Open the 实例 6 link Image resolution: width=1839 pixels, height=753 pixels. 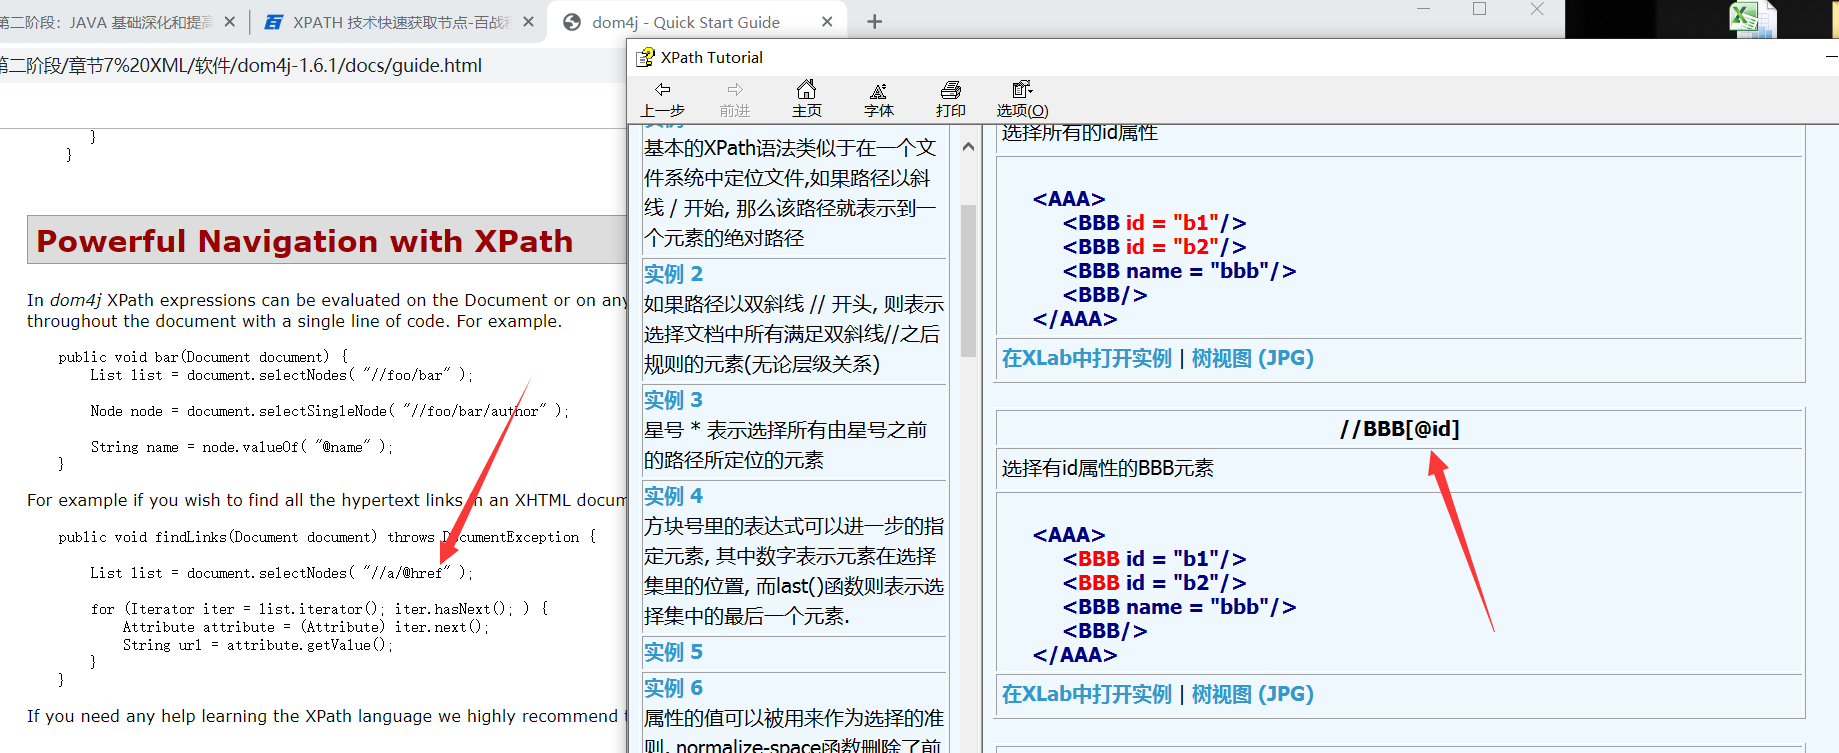tap(673, 688)
